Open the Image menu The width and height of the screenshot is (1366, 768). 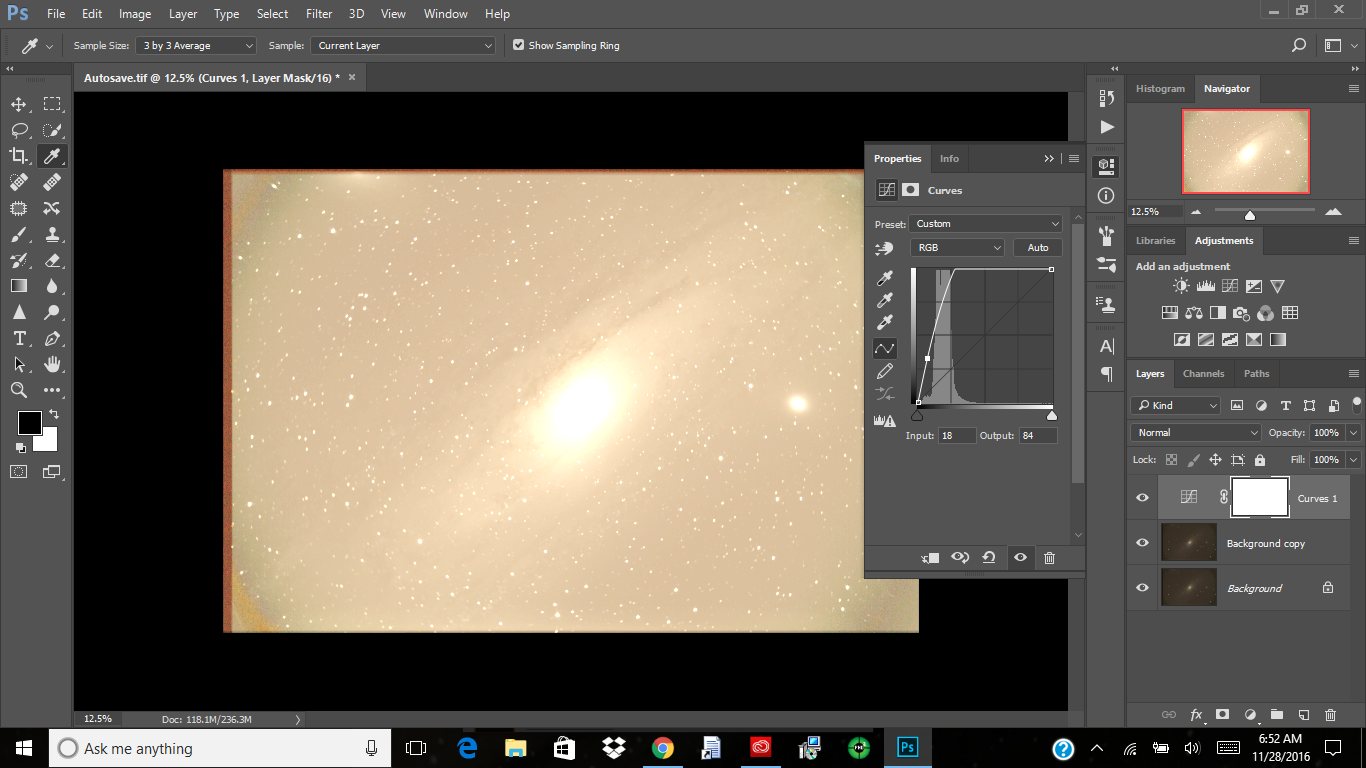[135, 14]
